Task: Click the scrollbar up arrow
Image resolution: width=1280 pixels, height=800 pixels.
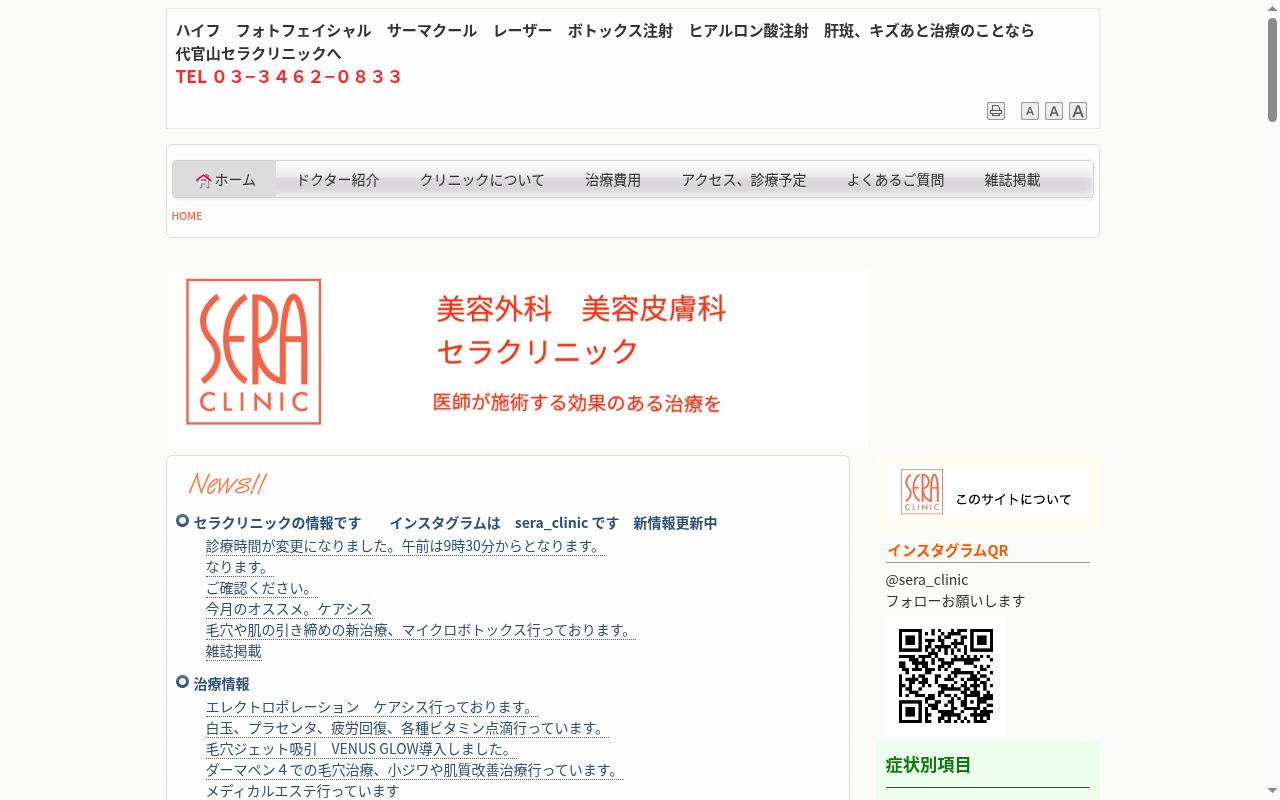Action: coord(1272,7)
